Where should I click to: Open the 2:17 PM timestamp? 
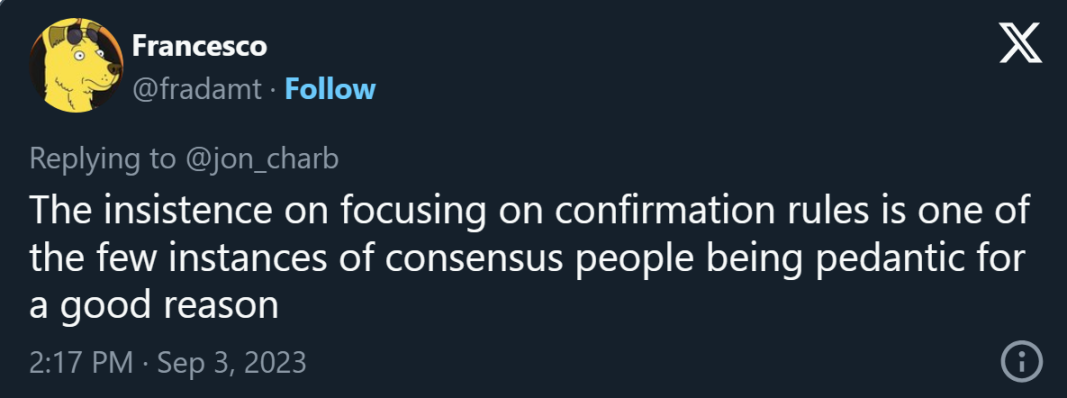point(81,363)
